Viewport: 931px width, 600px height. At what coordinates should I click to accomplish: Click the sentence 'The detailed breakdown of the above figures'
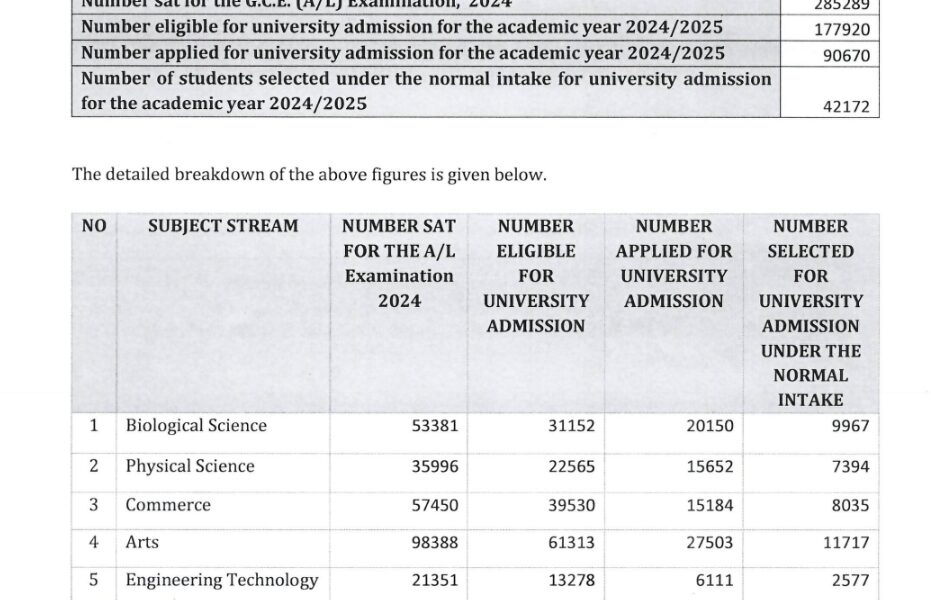[309, 175]
